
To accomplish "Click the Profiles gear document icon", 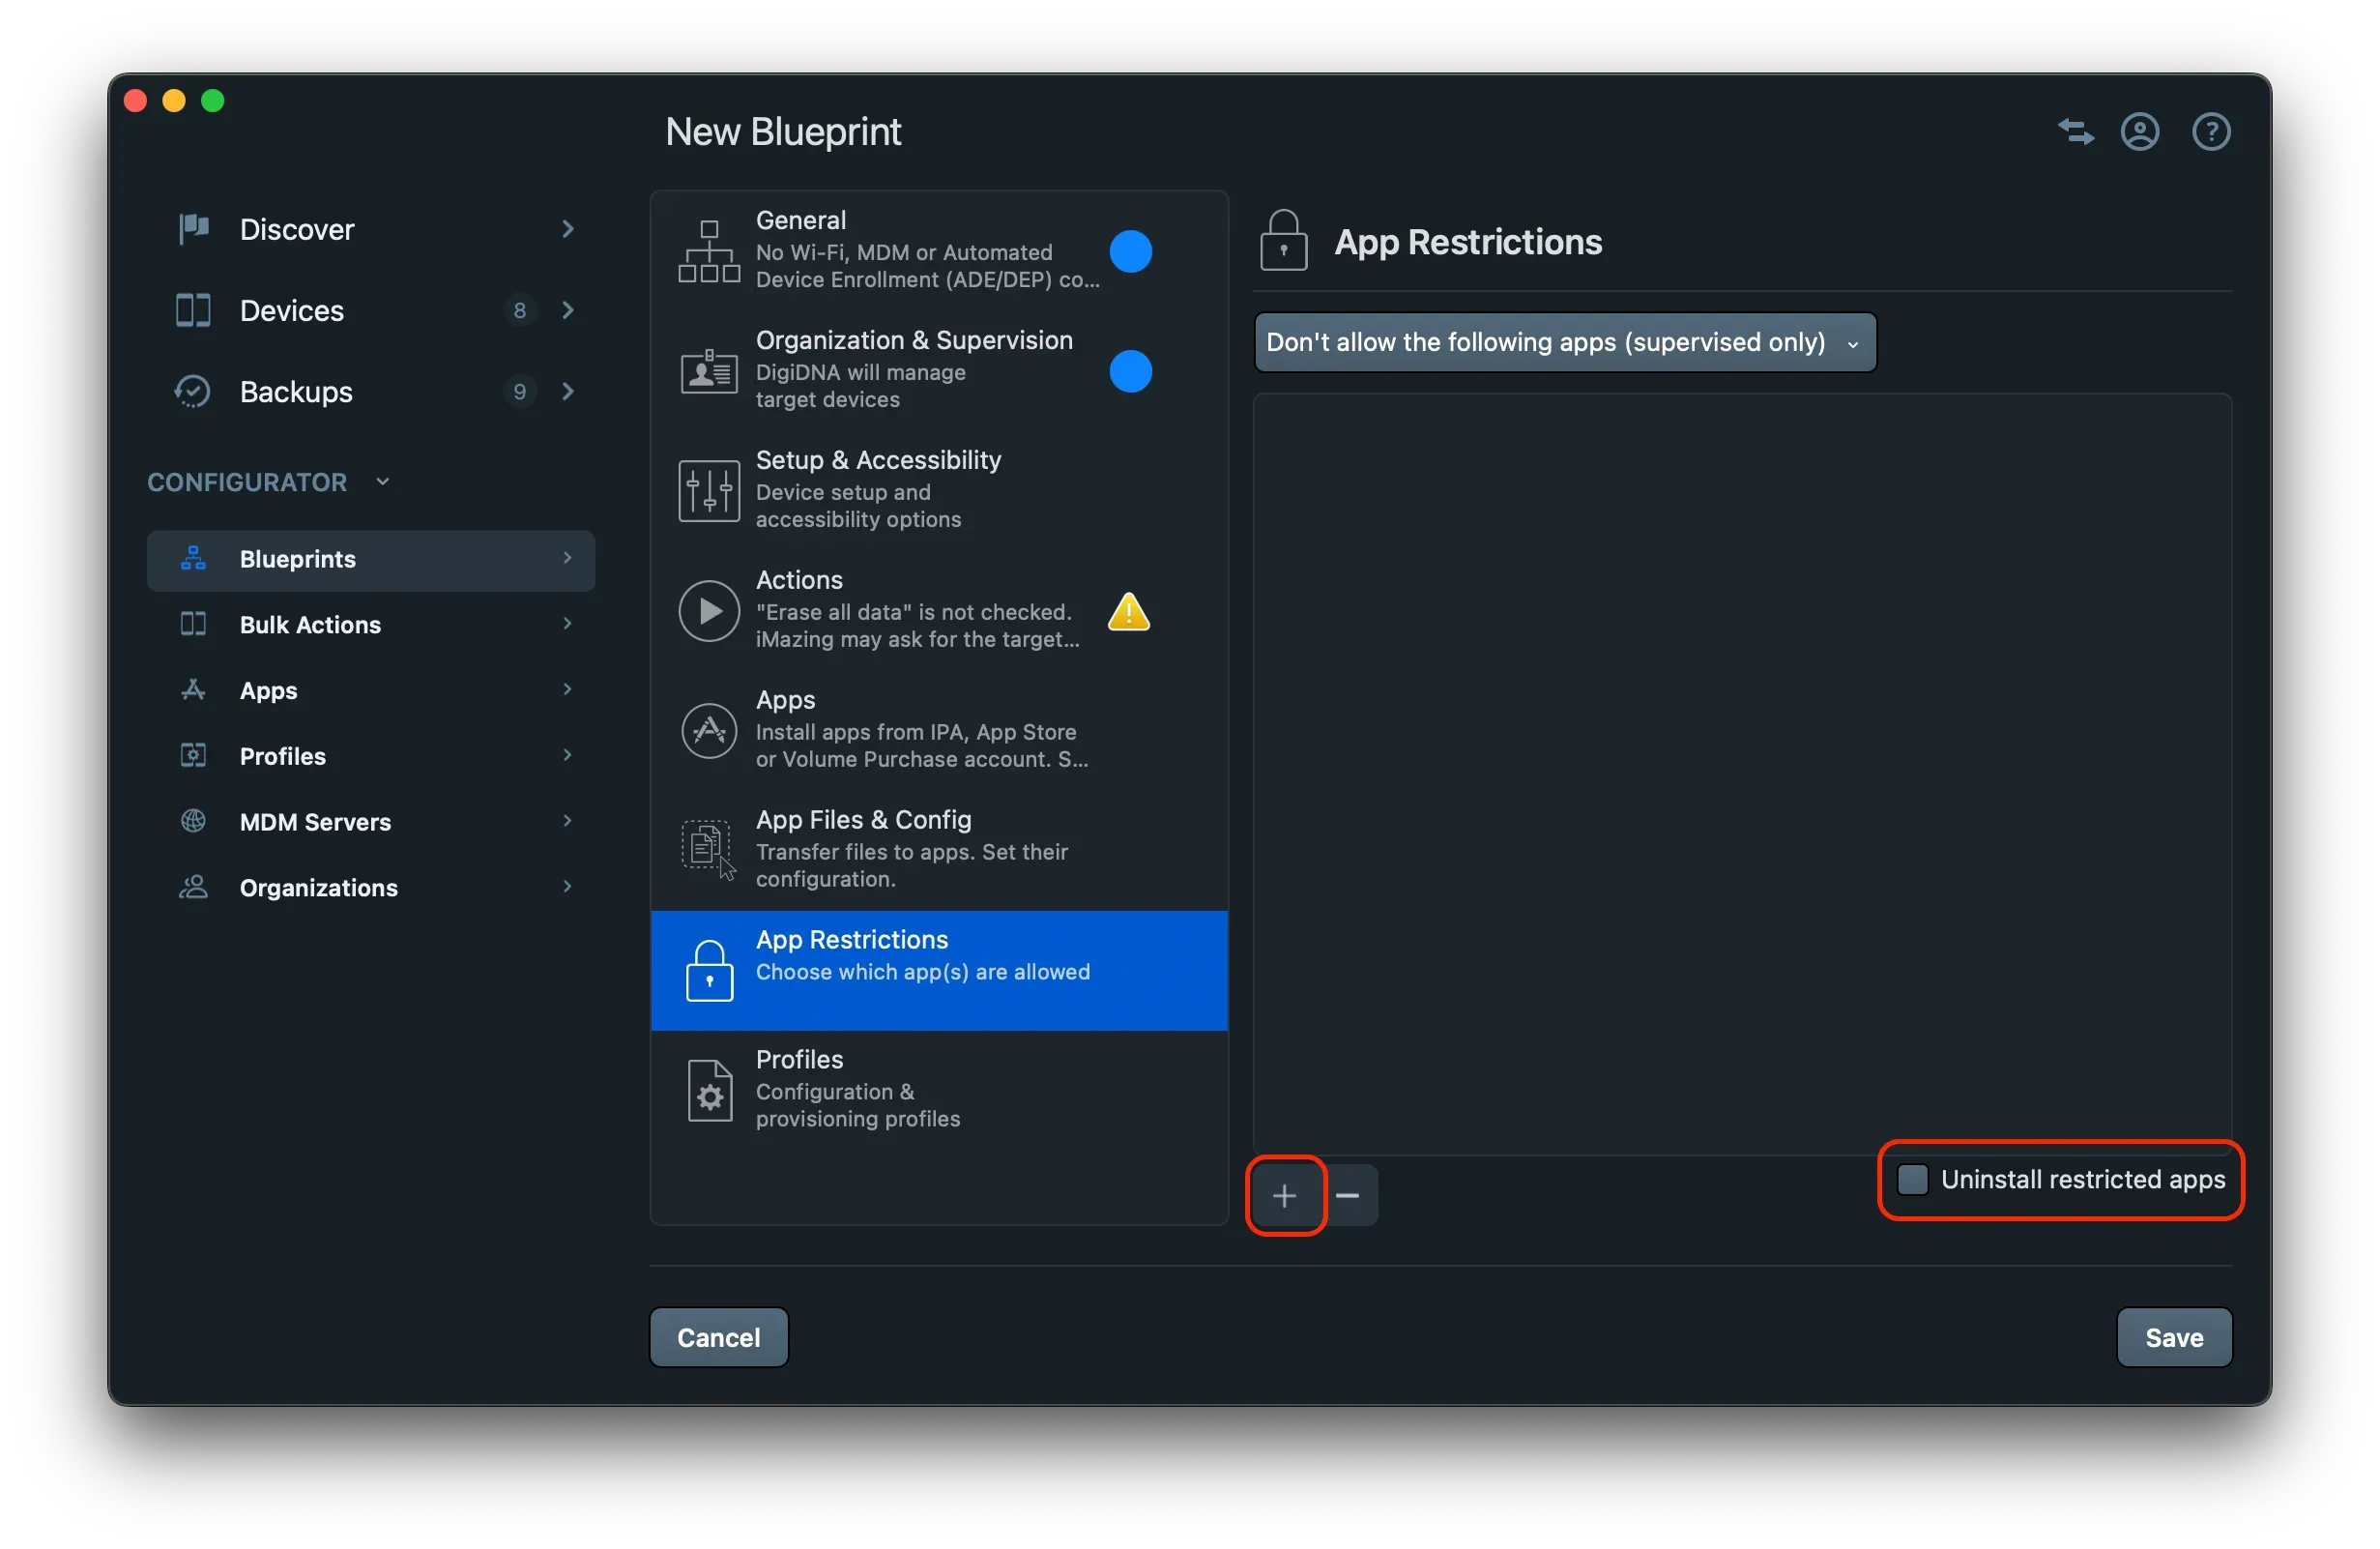I will 708,1089.
